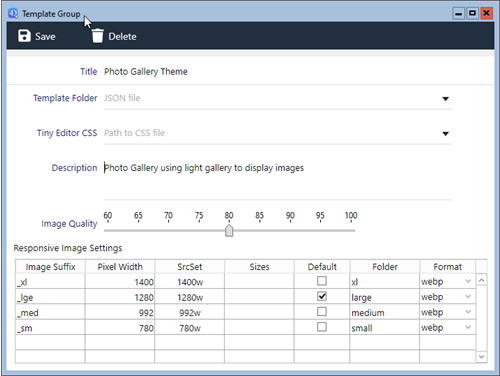Click the grid scrollbar up arrow
The width and height of the screenshot is (500, 376).
click(x=481, y=280)
